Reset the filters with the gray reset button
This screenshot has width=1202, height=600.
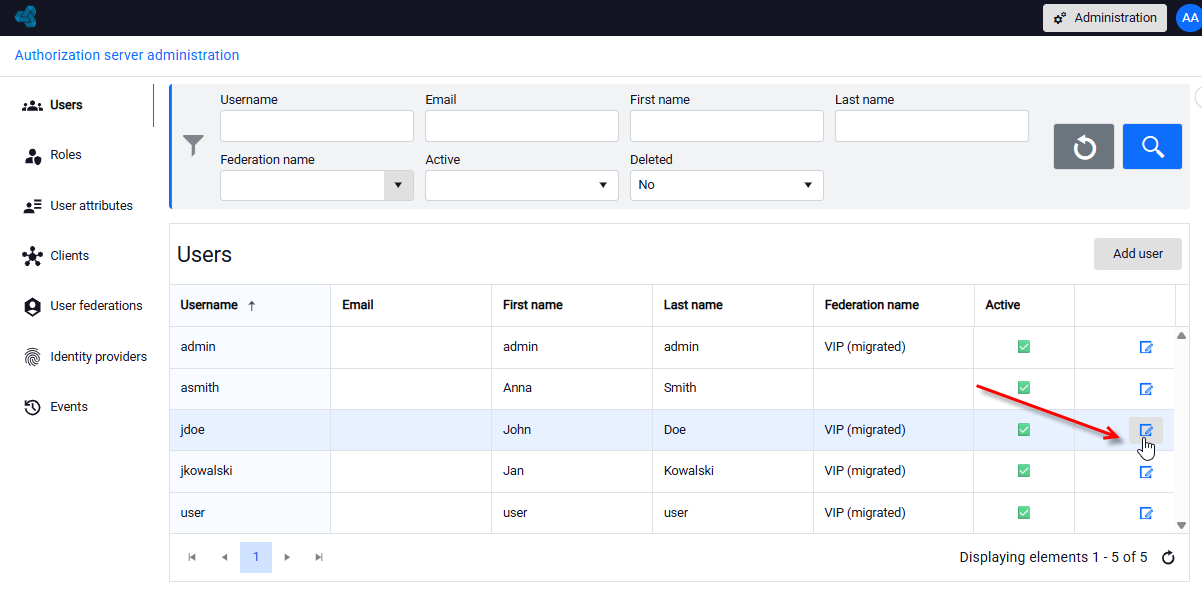pos(1084,147)
